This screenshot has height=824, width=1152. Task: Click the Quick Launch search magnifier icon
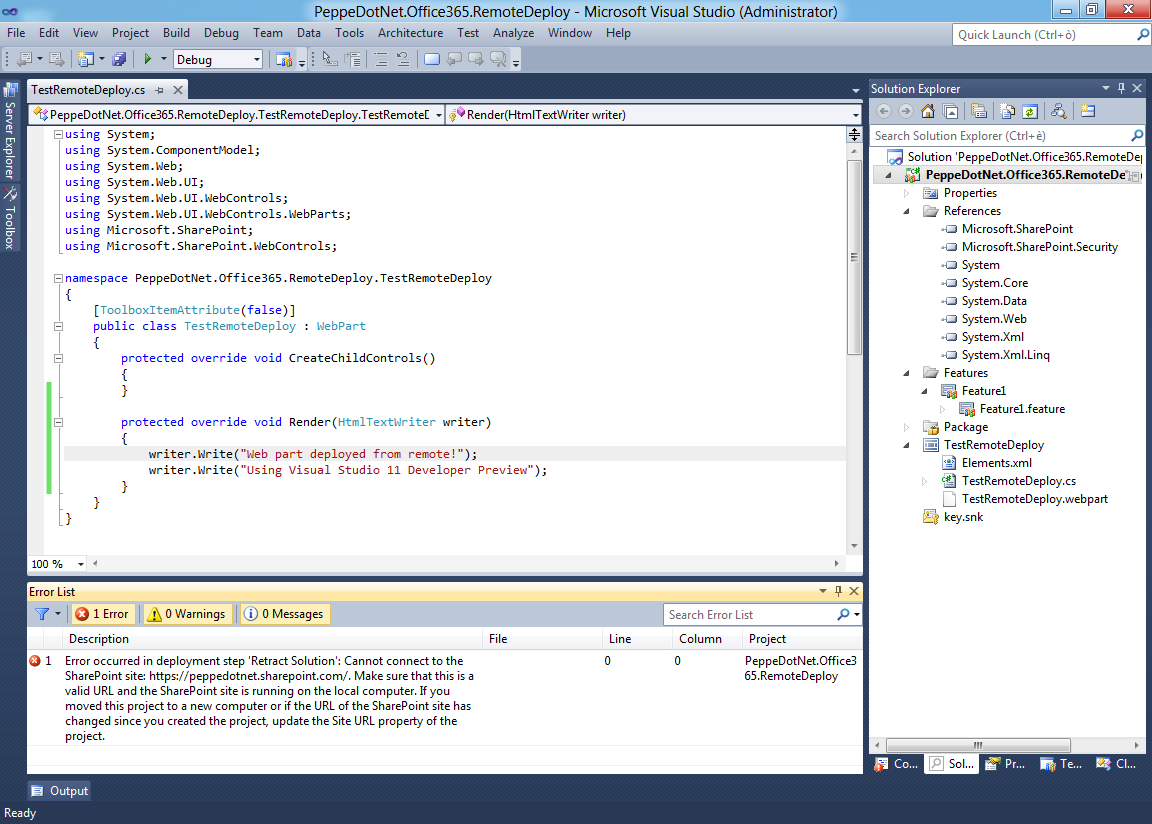(x=1142, y=35)
